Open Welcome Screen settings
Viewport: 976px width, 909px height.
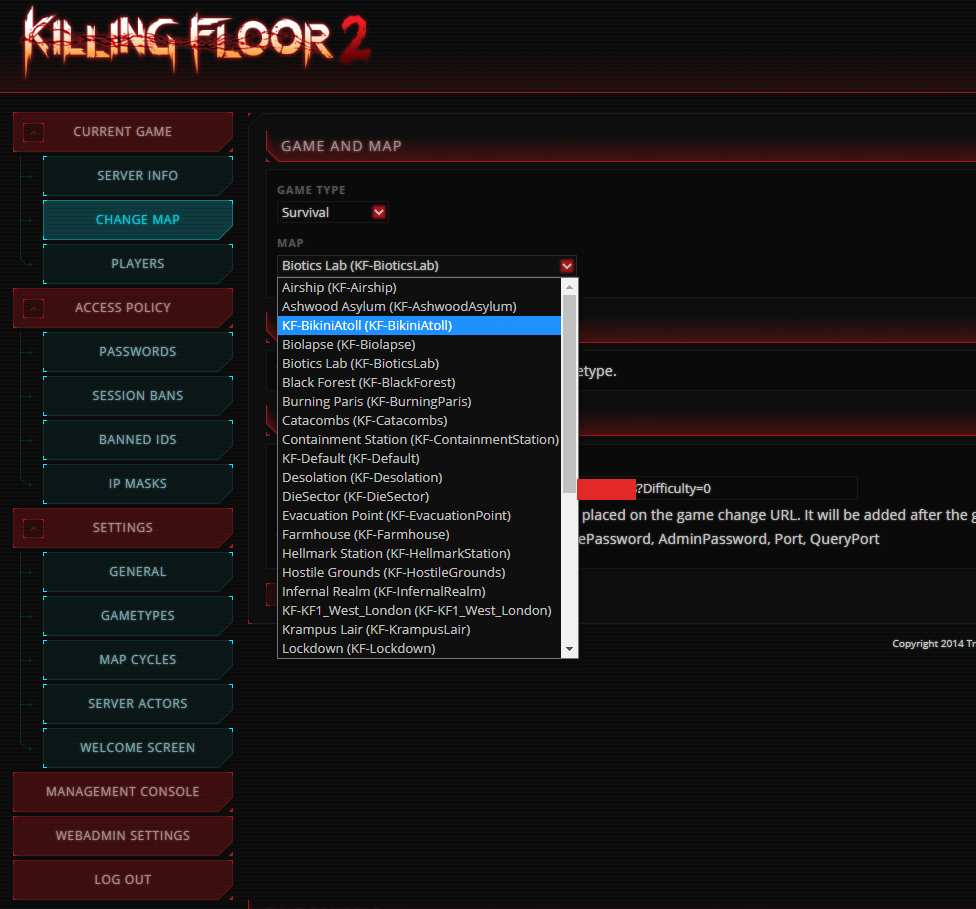(x=138, y=748)
